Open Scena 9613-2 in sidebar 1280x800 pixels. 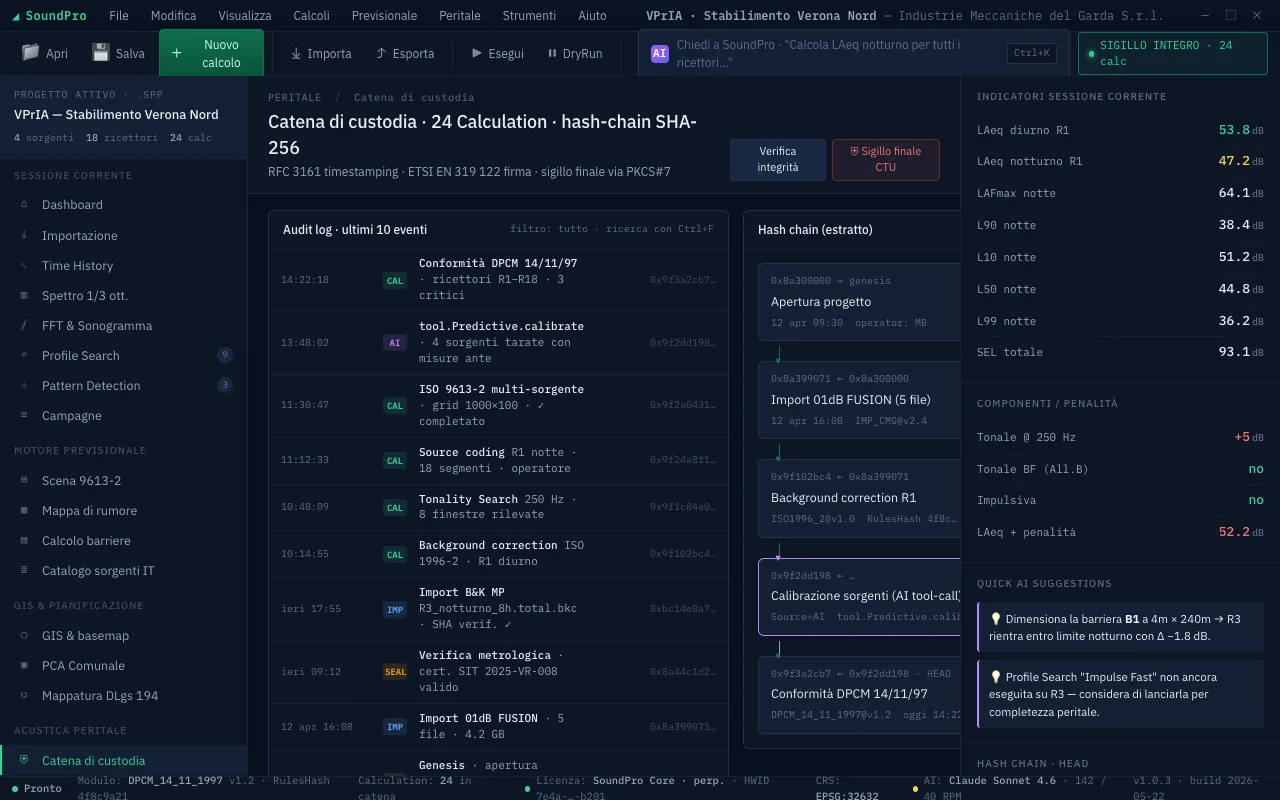coord(124,480)
